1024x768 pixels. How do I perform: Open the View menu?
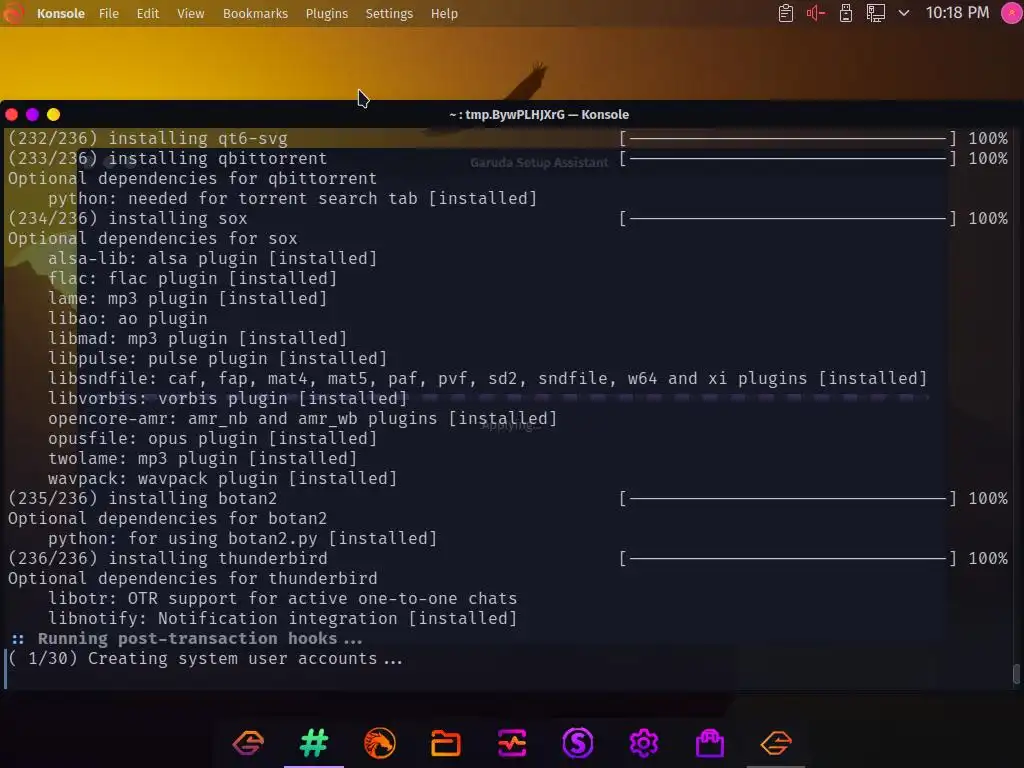click(x=191, y=14)
